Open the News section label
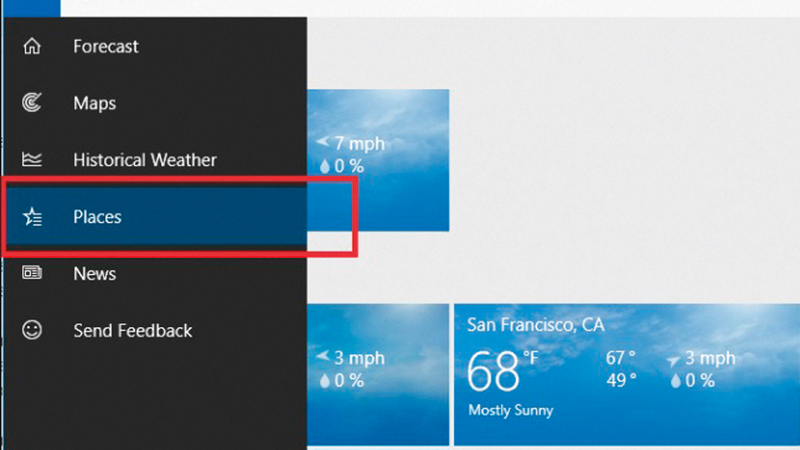 coord(94,273)
